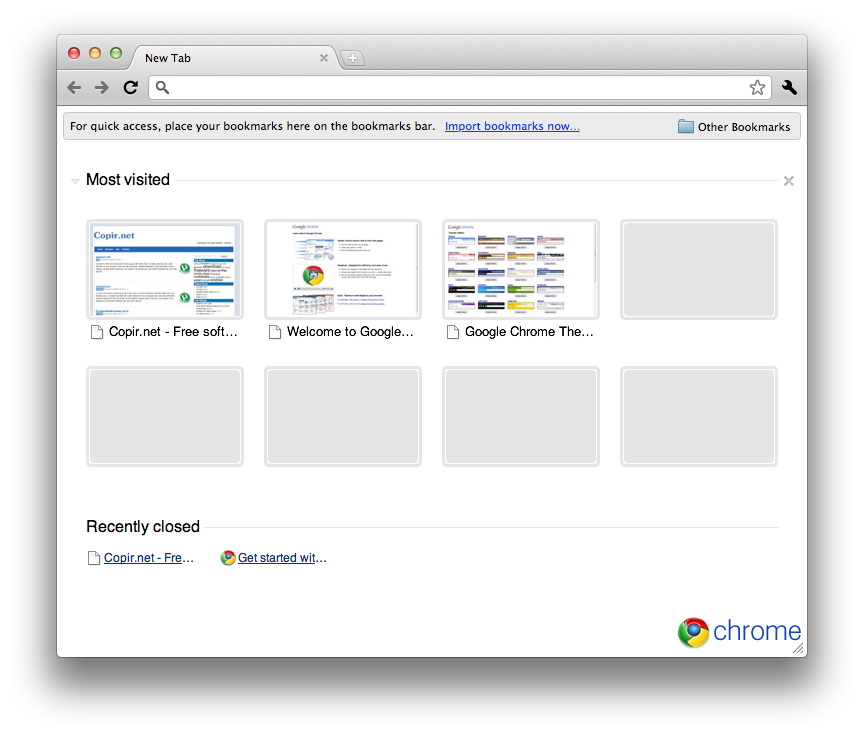The width and height of the screenshot is (864, 736).
Task: Click the window resize grip corner
Action: [798, 649]
